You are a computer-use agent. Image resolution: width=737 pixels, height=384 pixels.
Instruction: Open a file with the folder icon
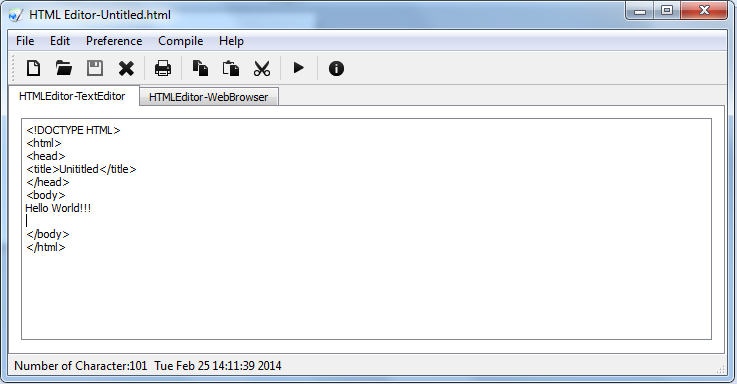coord(63,68)
